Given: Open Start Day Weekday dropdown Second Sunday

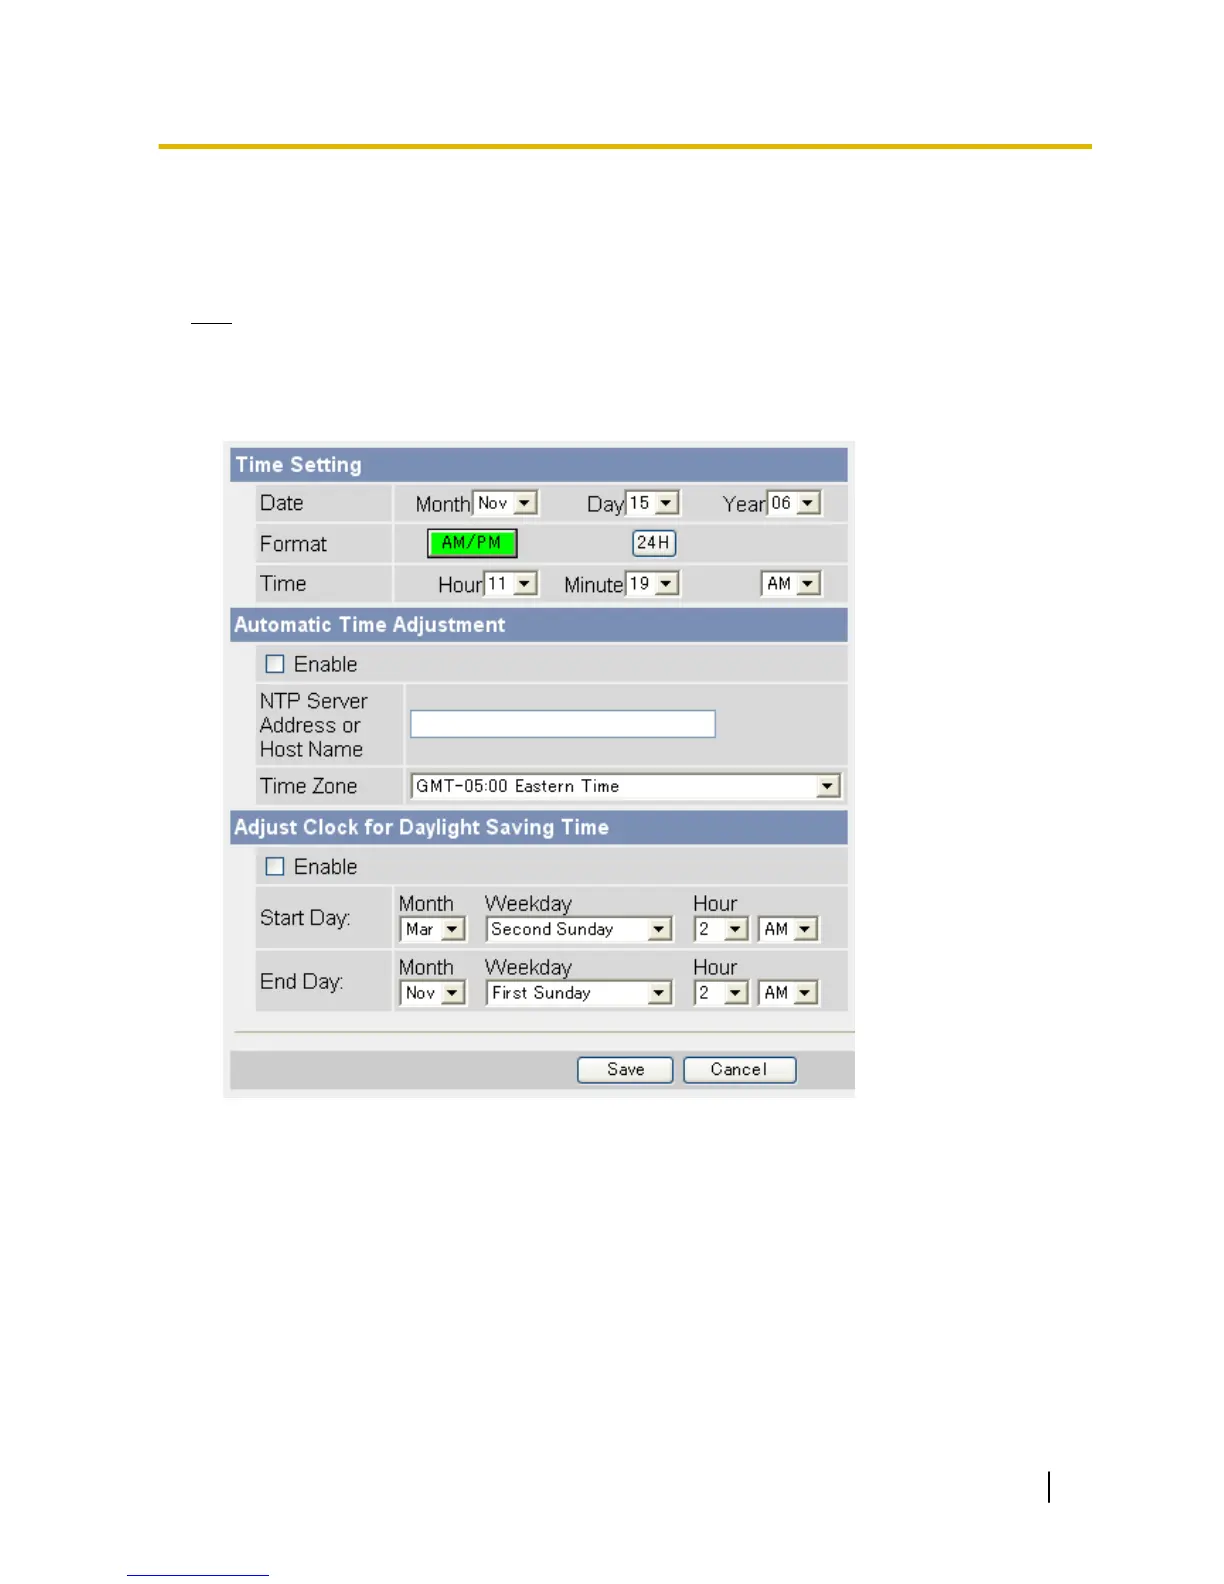Looking at the screenshot, I should [579, 930].
